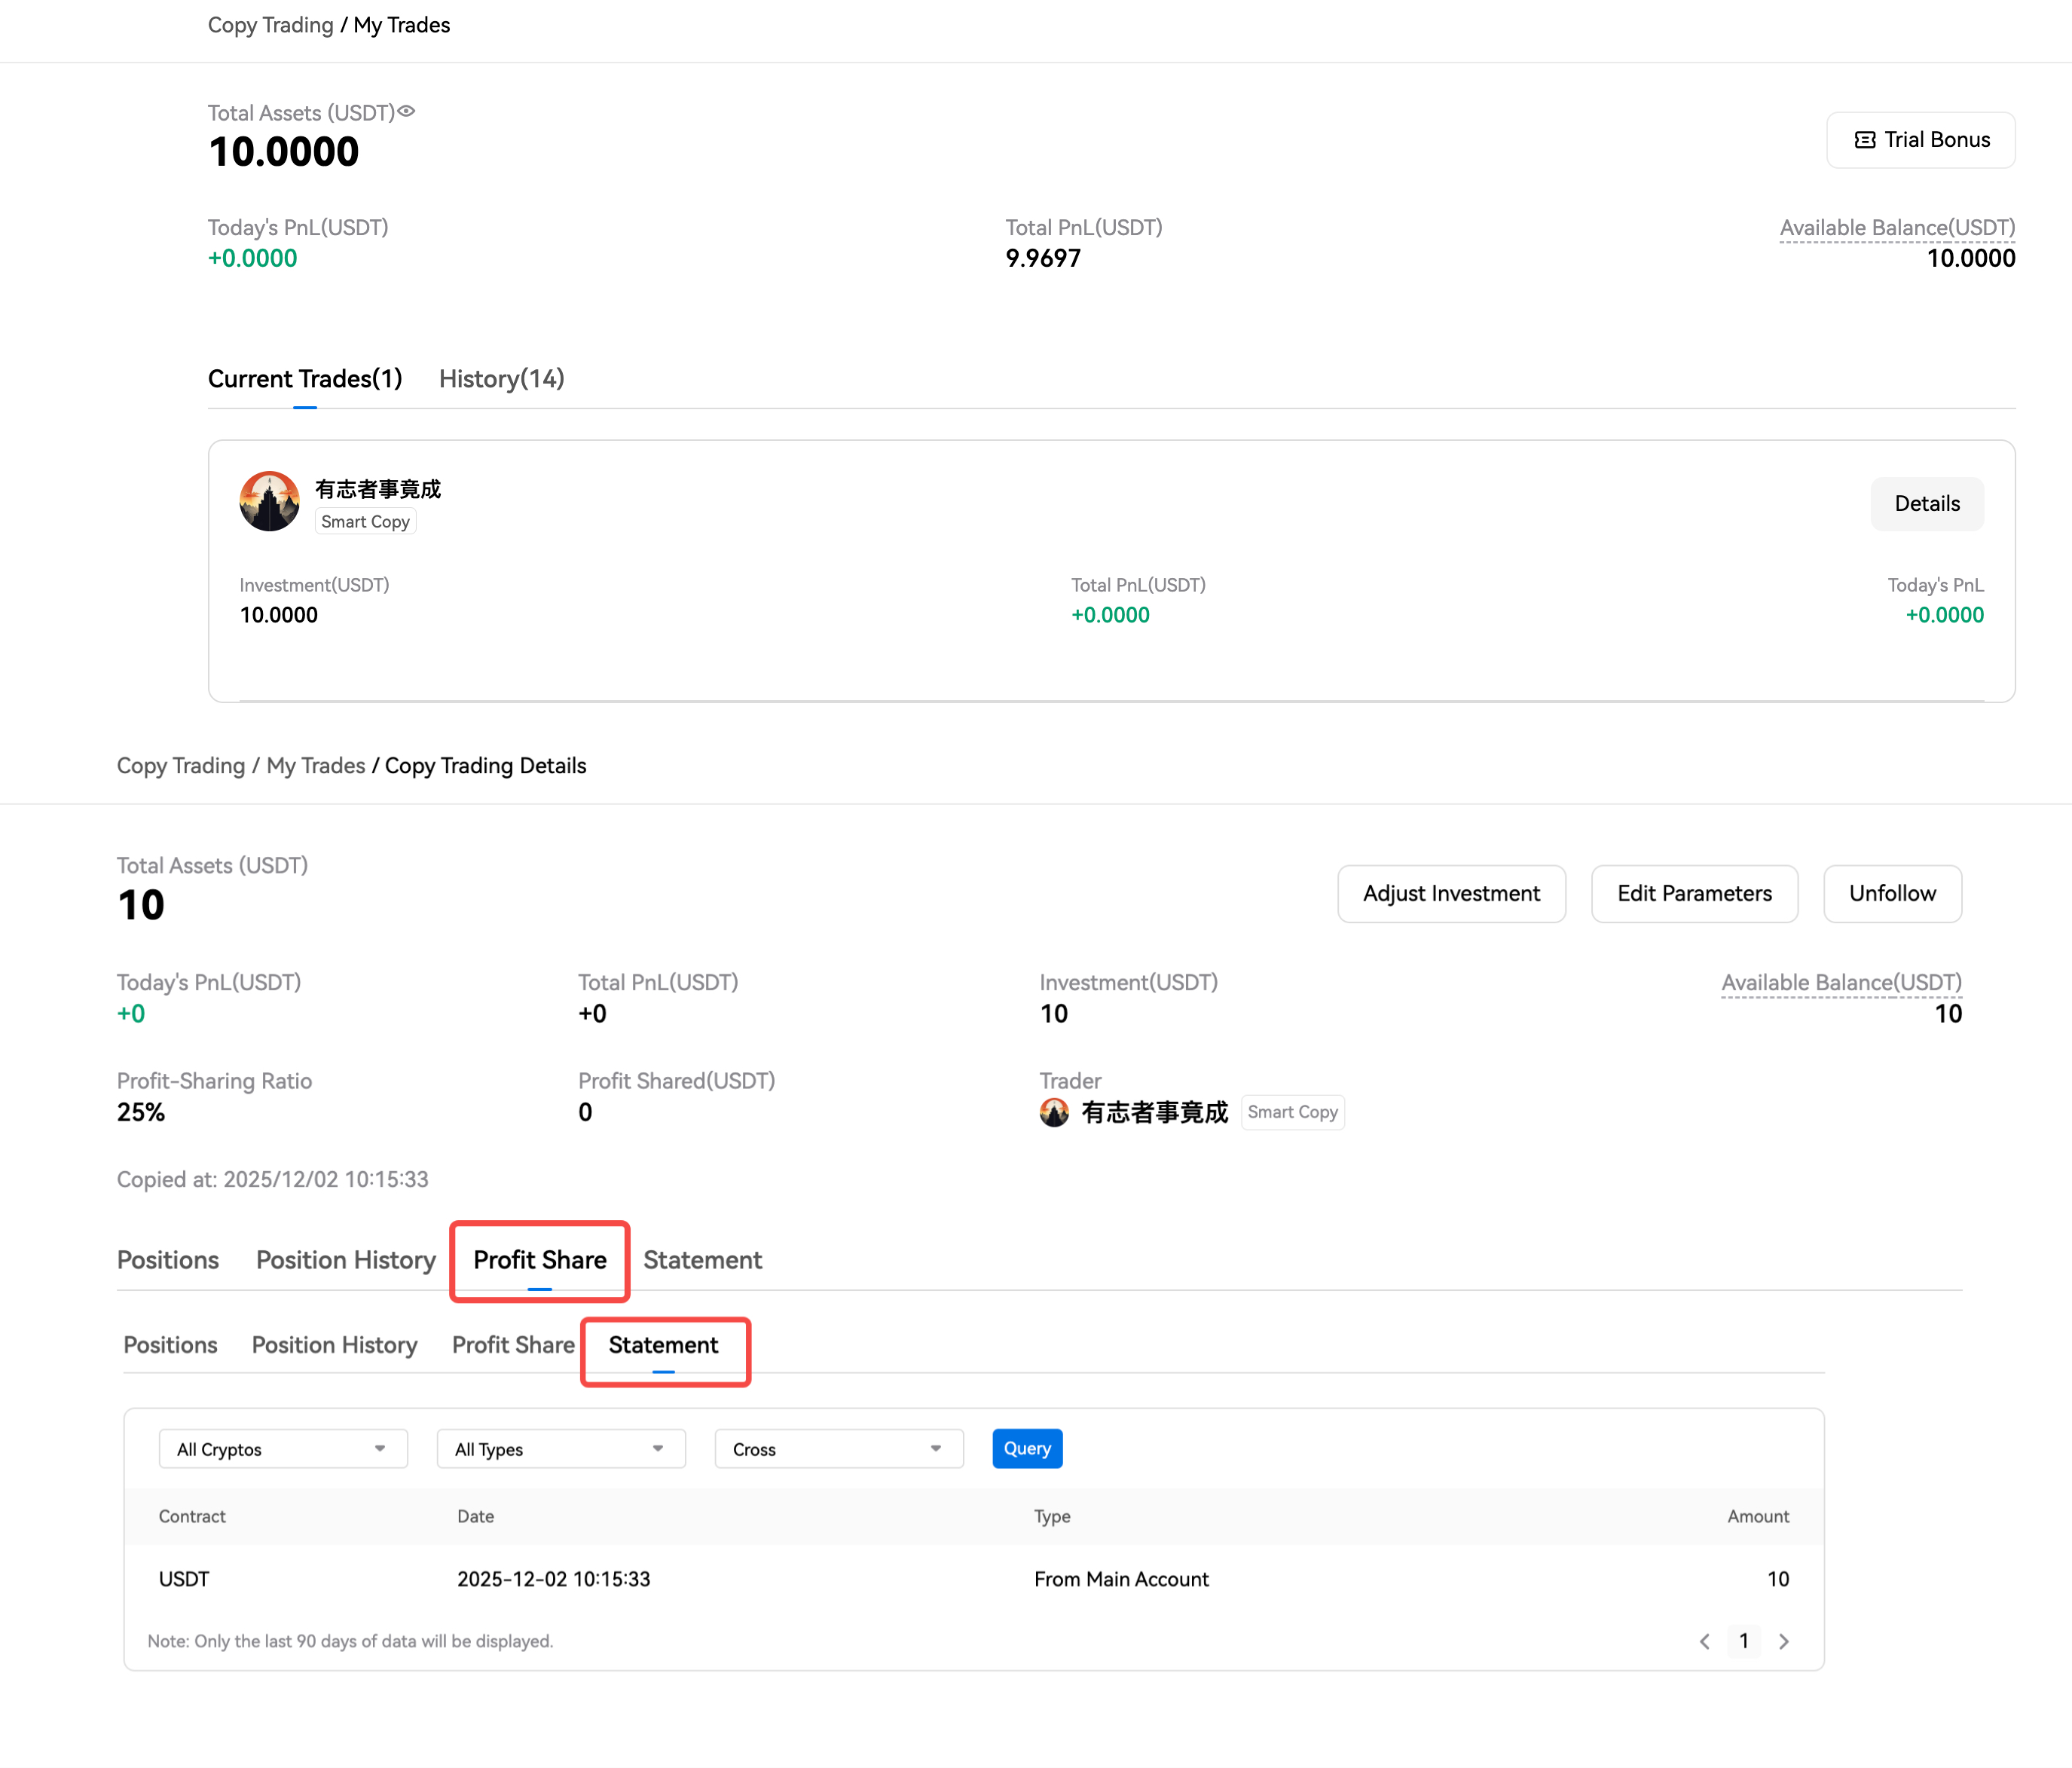Screen dimensions: 2072x1768
Task: Open Details of the current trade
Action: [x=1927, y=503]
